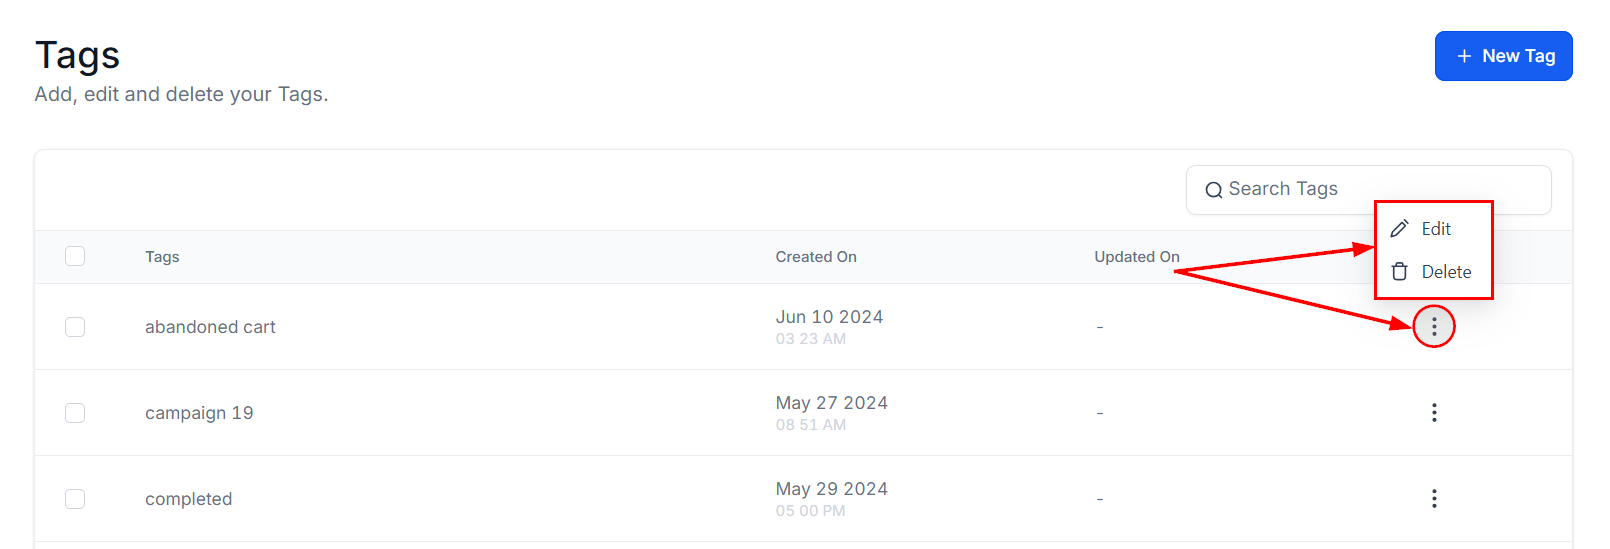Select the completed tag checkbox

click(x=75, y=499)
